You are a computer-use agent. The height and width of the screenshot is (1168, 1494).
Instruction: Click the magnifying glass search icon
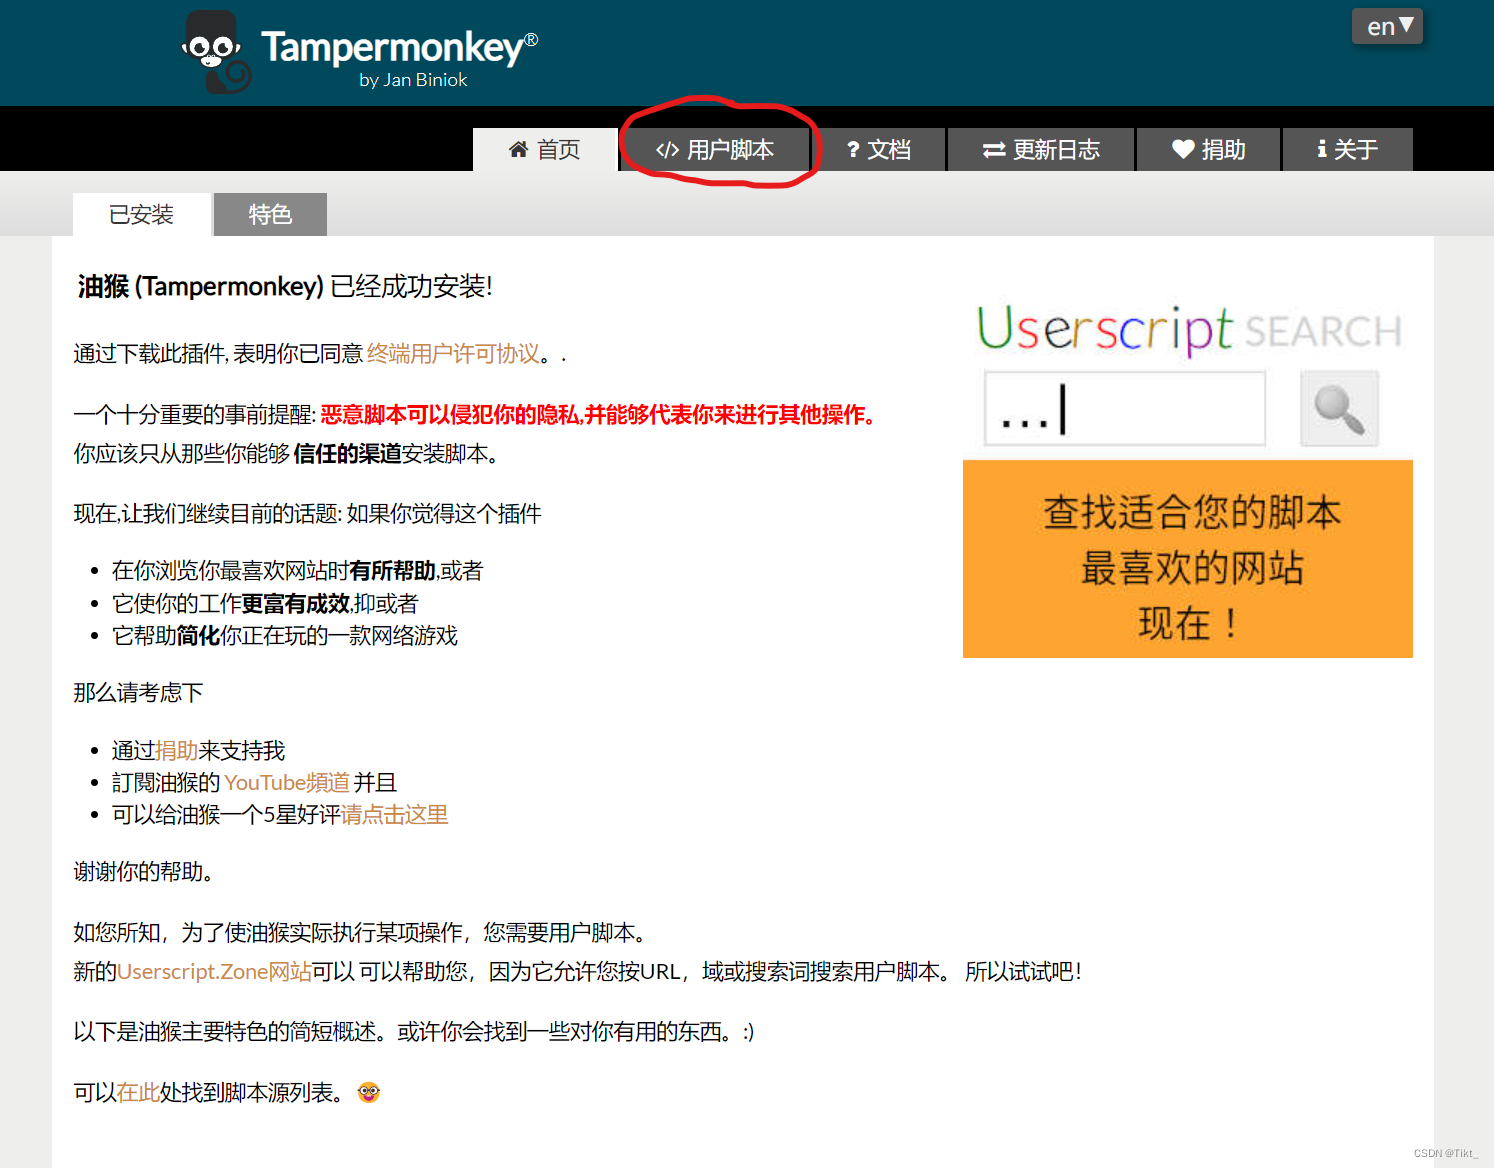click(1339, 408)
